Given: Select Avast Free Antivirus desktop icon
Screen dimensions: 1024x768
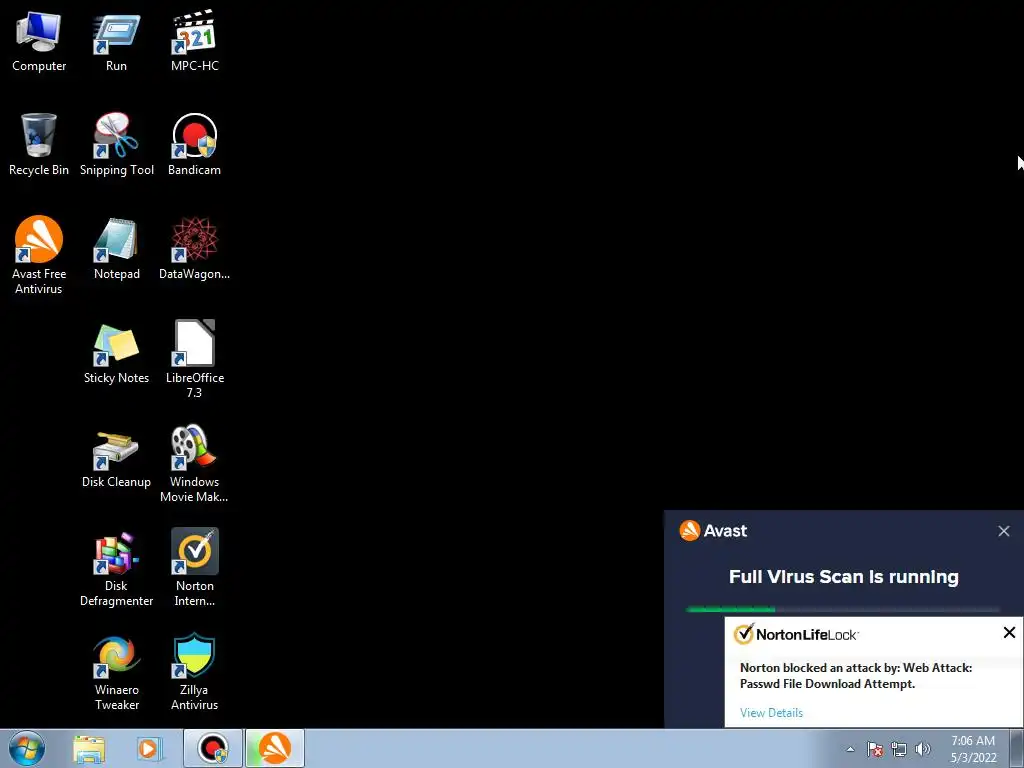Looking at the screenshot, I should [39, 255].
